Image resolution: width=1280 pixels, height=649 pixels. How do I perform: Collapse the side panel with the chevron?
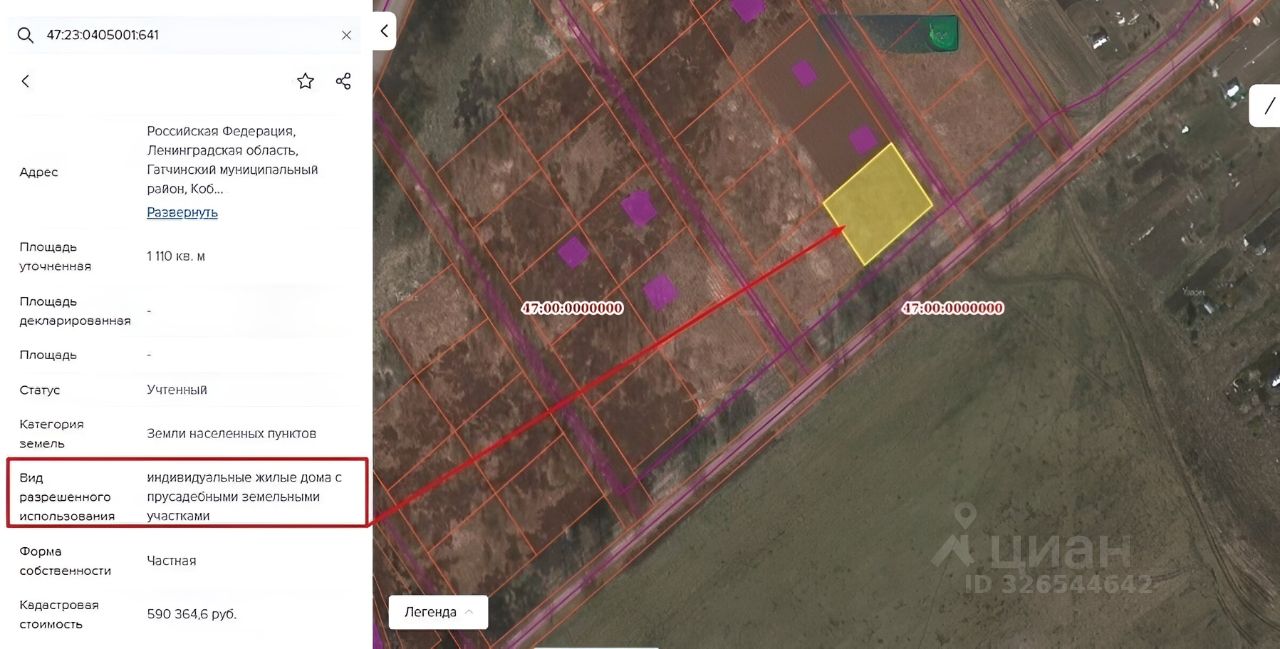pyautogui.click(x=384, y=31)
